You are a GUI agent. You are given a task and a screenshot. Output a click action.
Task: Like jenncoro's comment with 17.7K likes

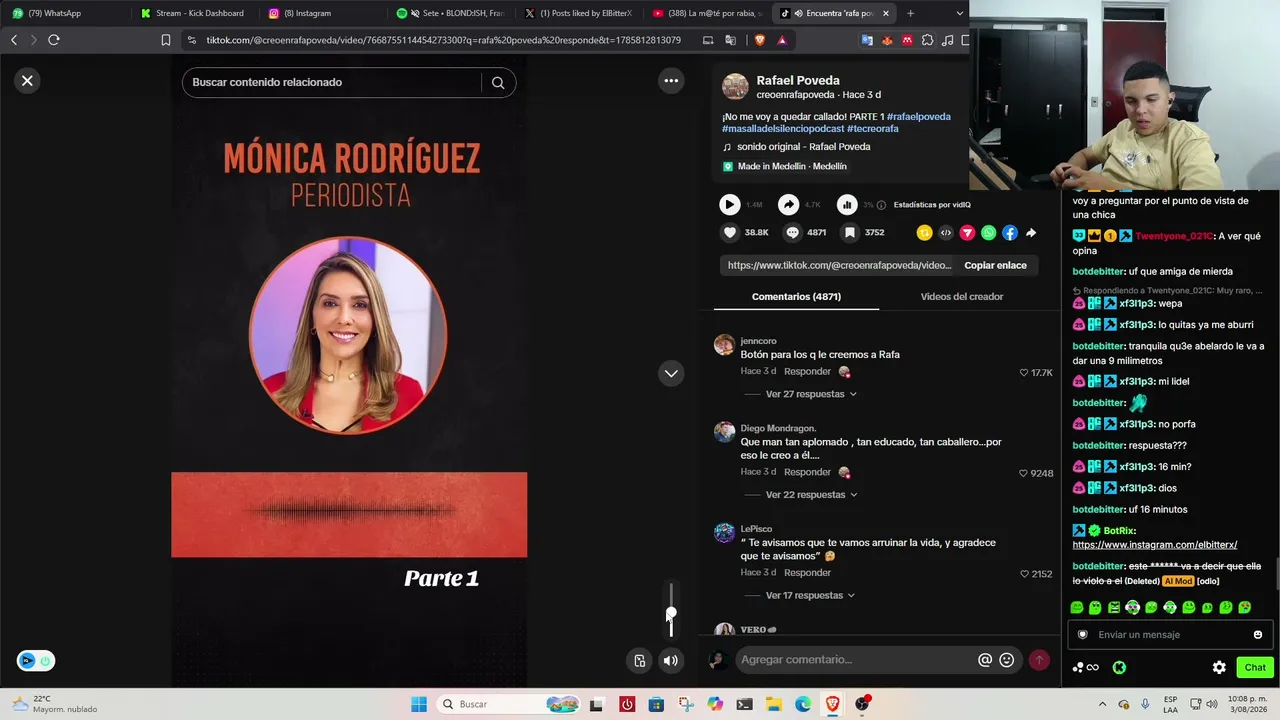tap(1024, 373)
